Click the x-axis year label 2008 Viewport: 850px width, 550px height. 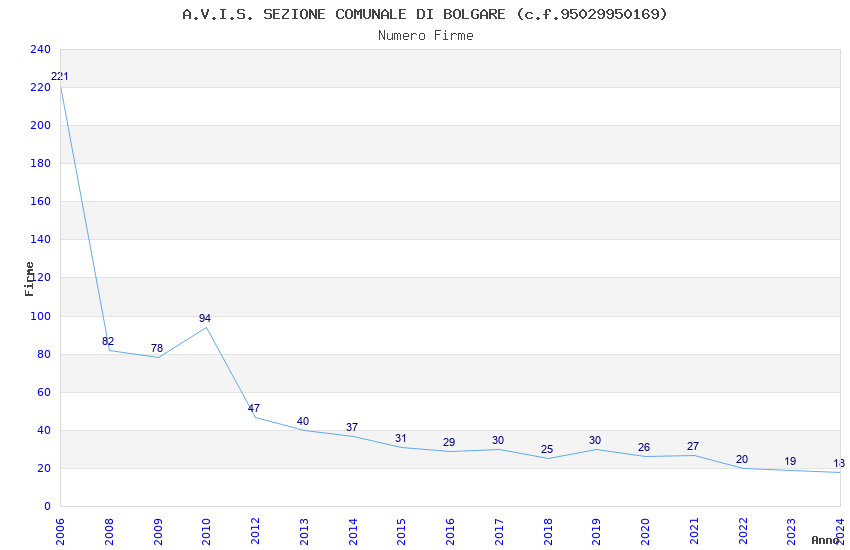click(x=109, y=532)
